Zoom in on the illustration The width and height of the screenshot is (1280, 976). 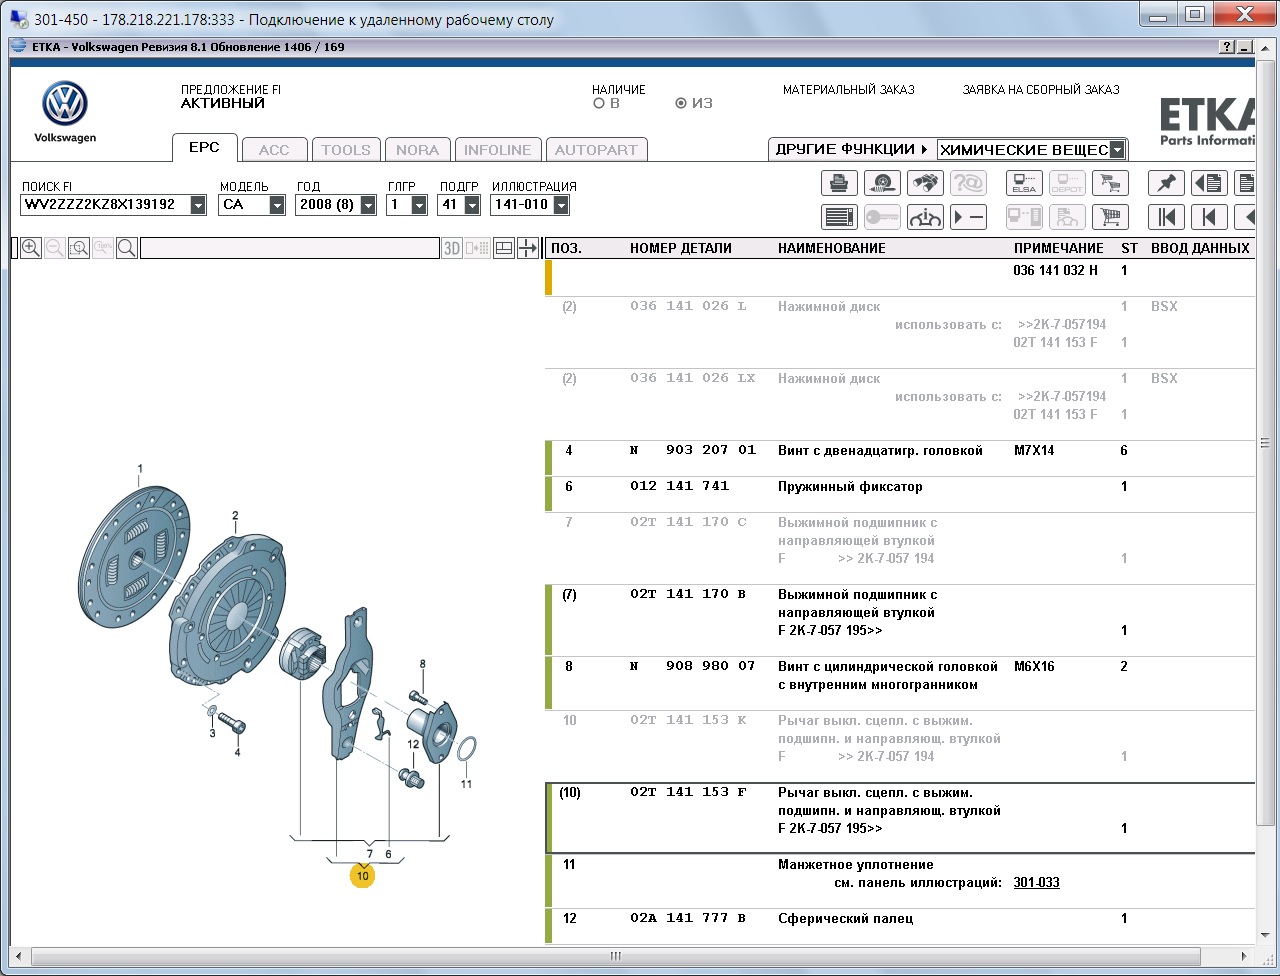point(31,248)
